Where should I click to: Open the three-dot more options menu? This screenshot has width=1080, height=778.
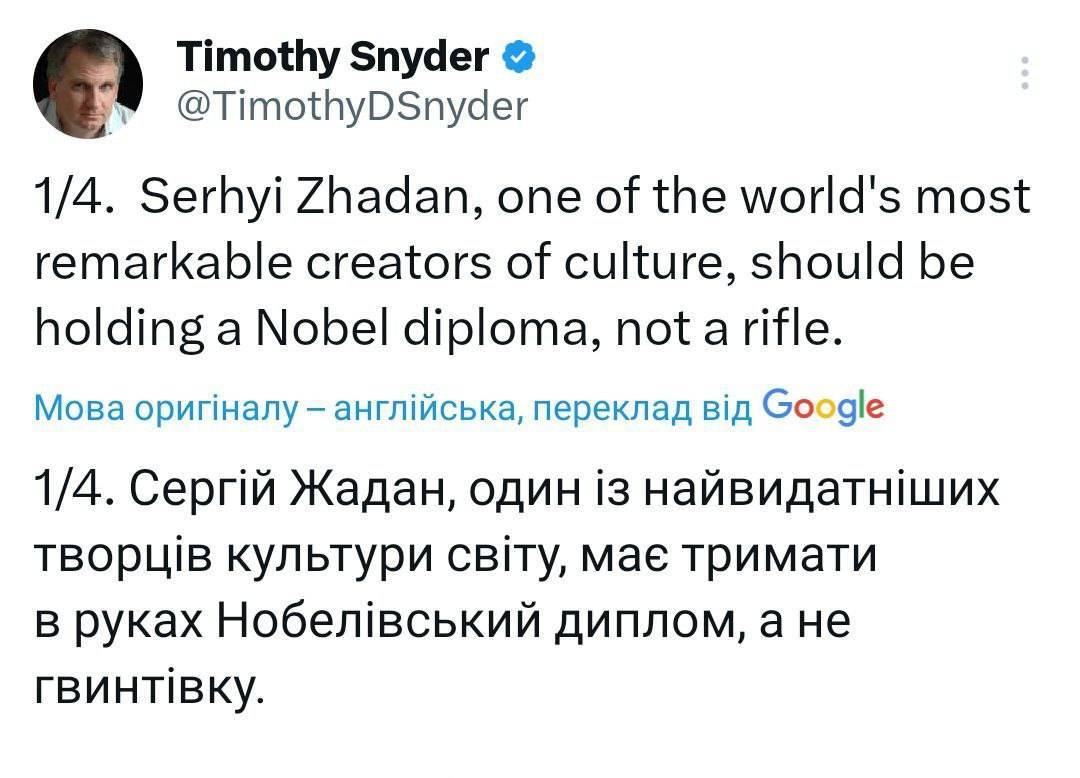tap(1025, 72)
